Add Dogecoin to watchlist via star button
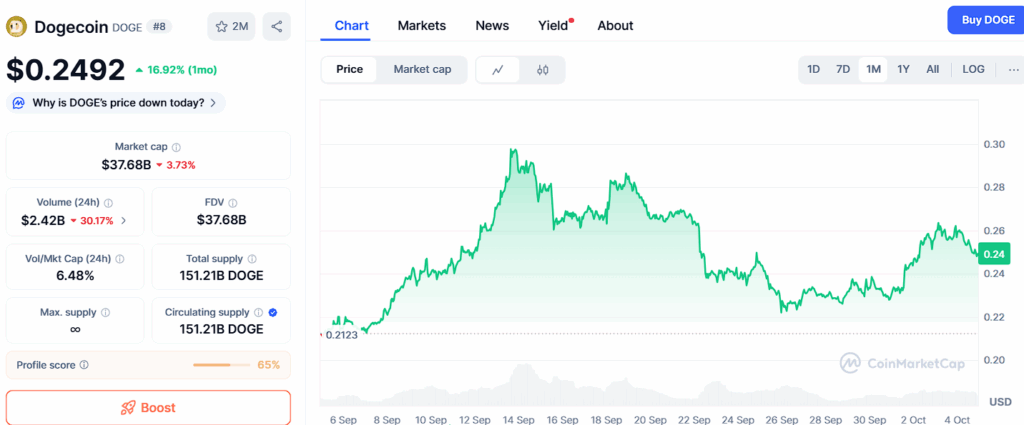Viewport: 1024px width, 425px height. pyautogui.click(x=231, y=26)
